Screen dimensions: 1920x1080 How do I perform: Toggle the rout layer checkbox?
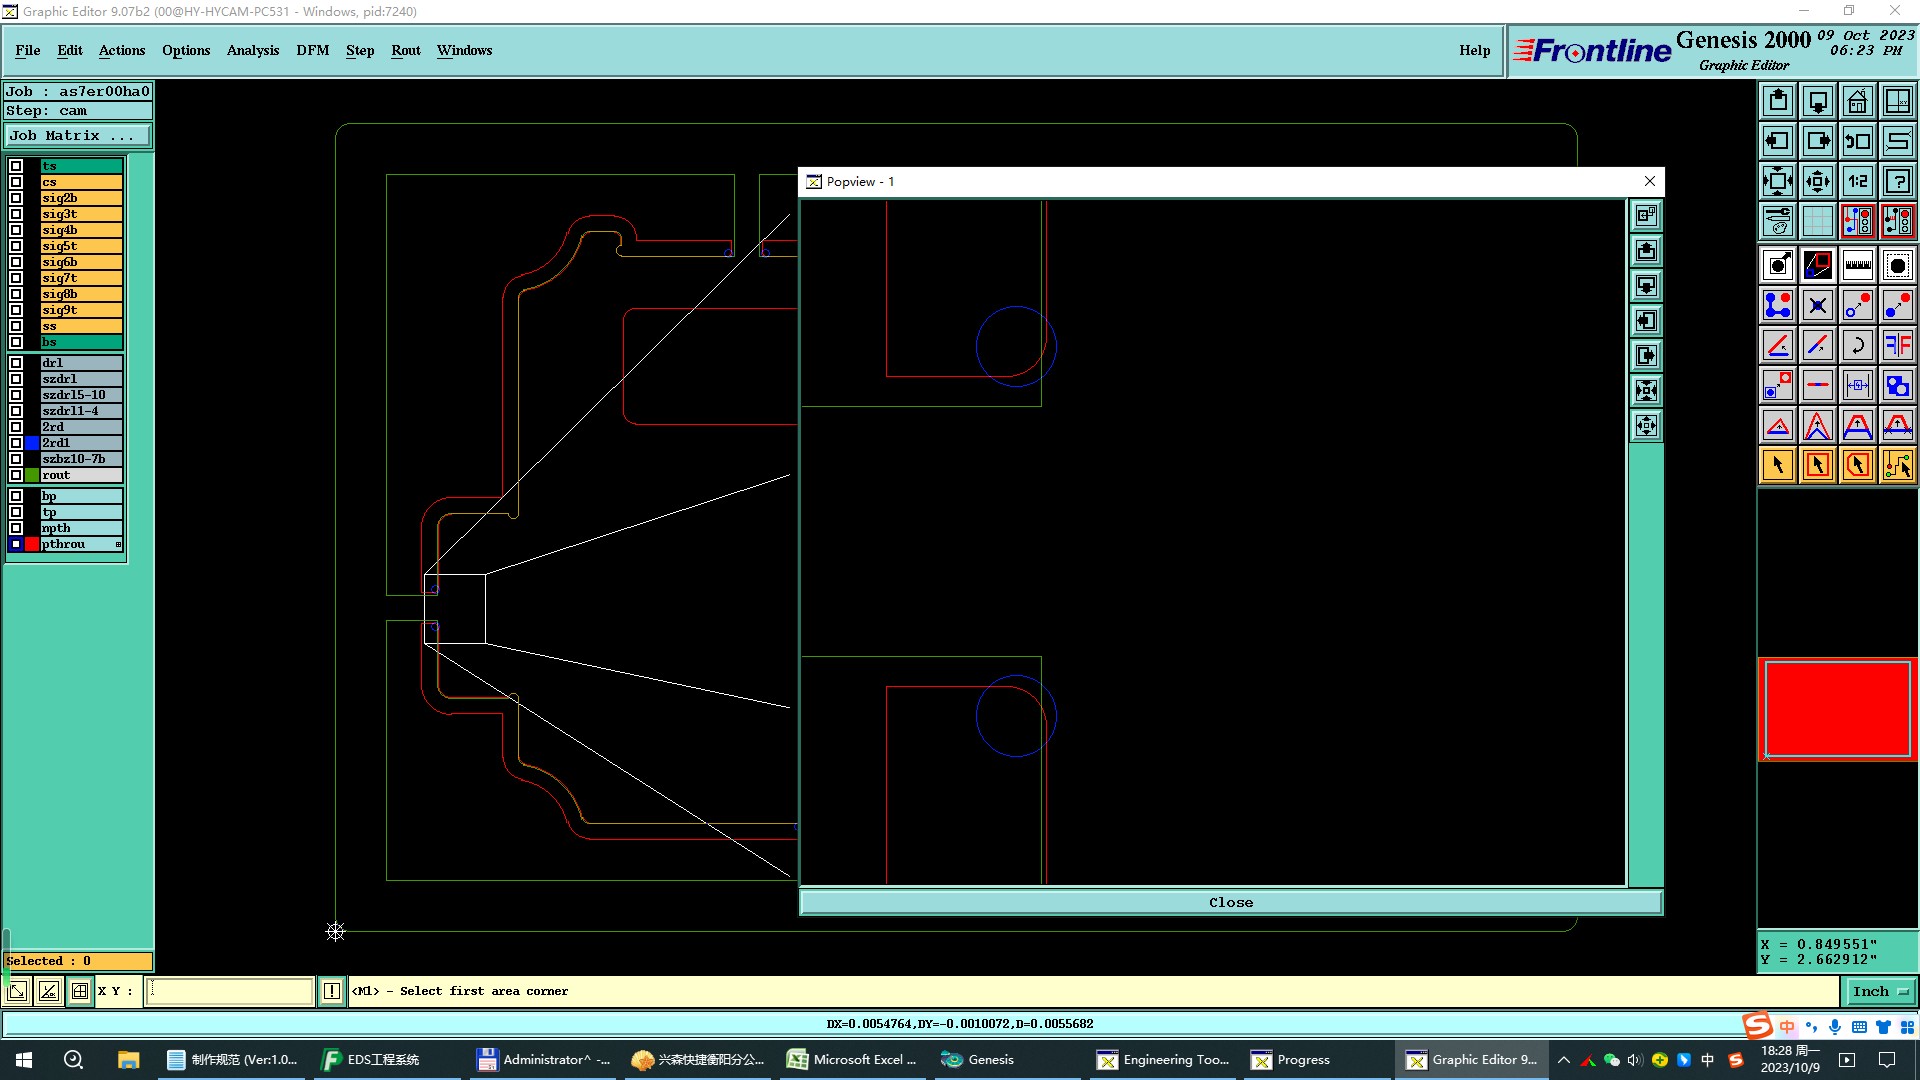(16, 475)
